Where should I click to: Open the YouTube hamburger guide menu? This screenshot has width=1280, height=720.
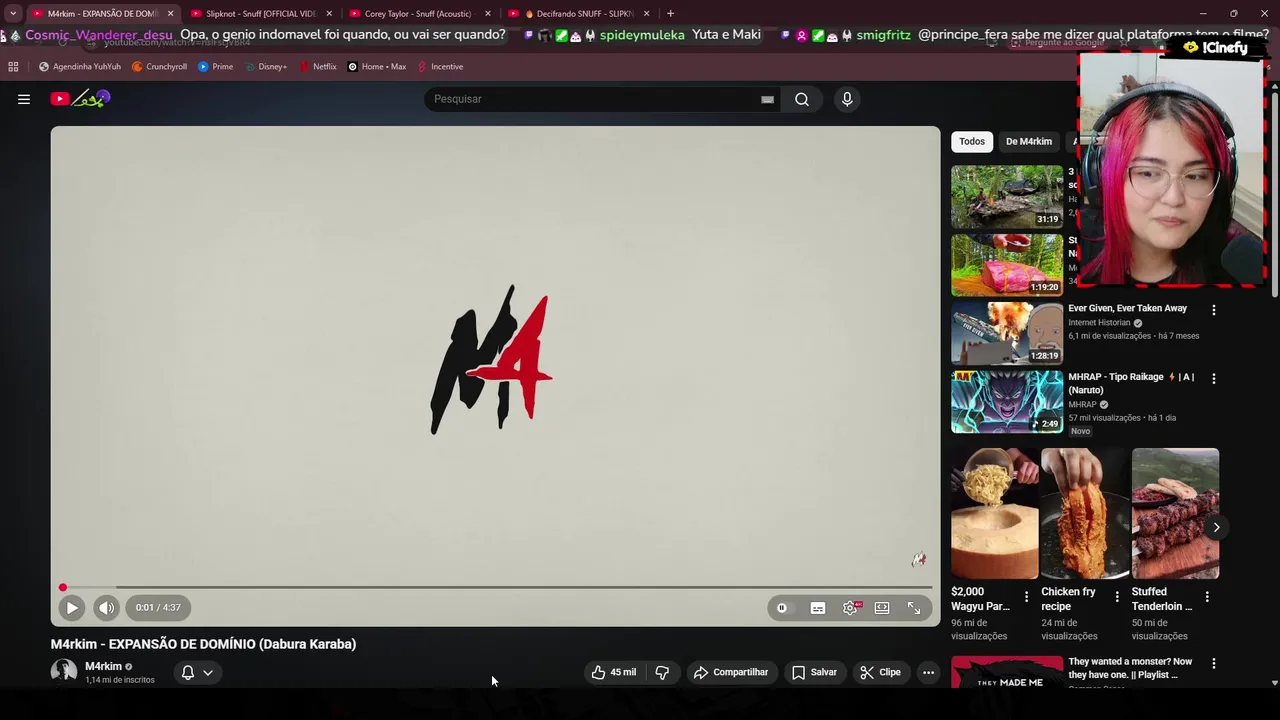point(24,99)
